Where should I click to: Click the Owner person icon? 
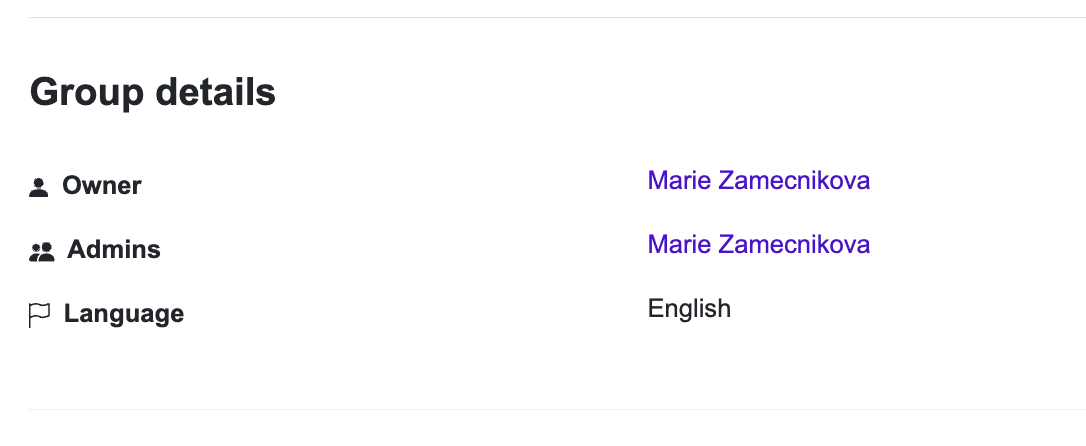click(x=39, y=187)
